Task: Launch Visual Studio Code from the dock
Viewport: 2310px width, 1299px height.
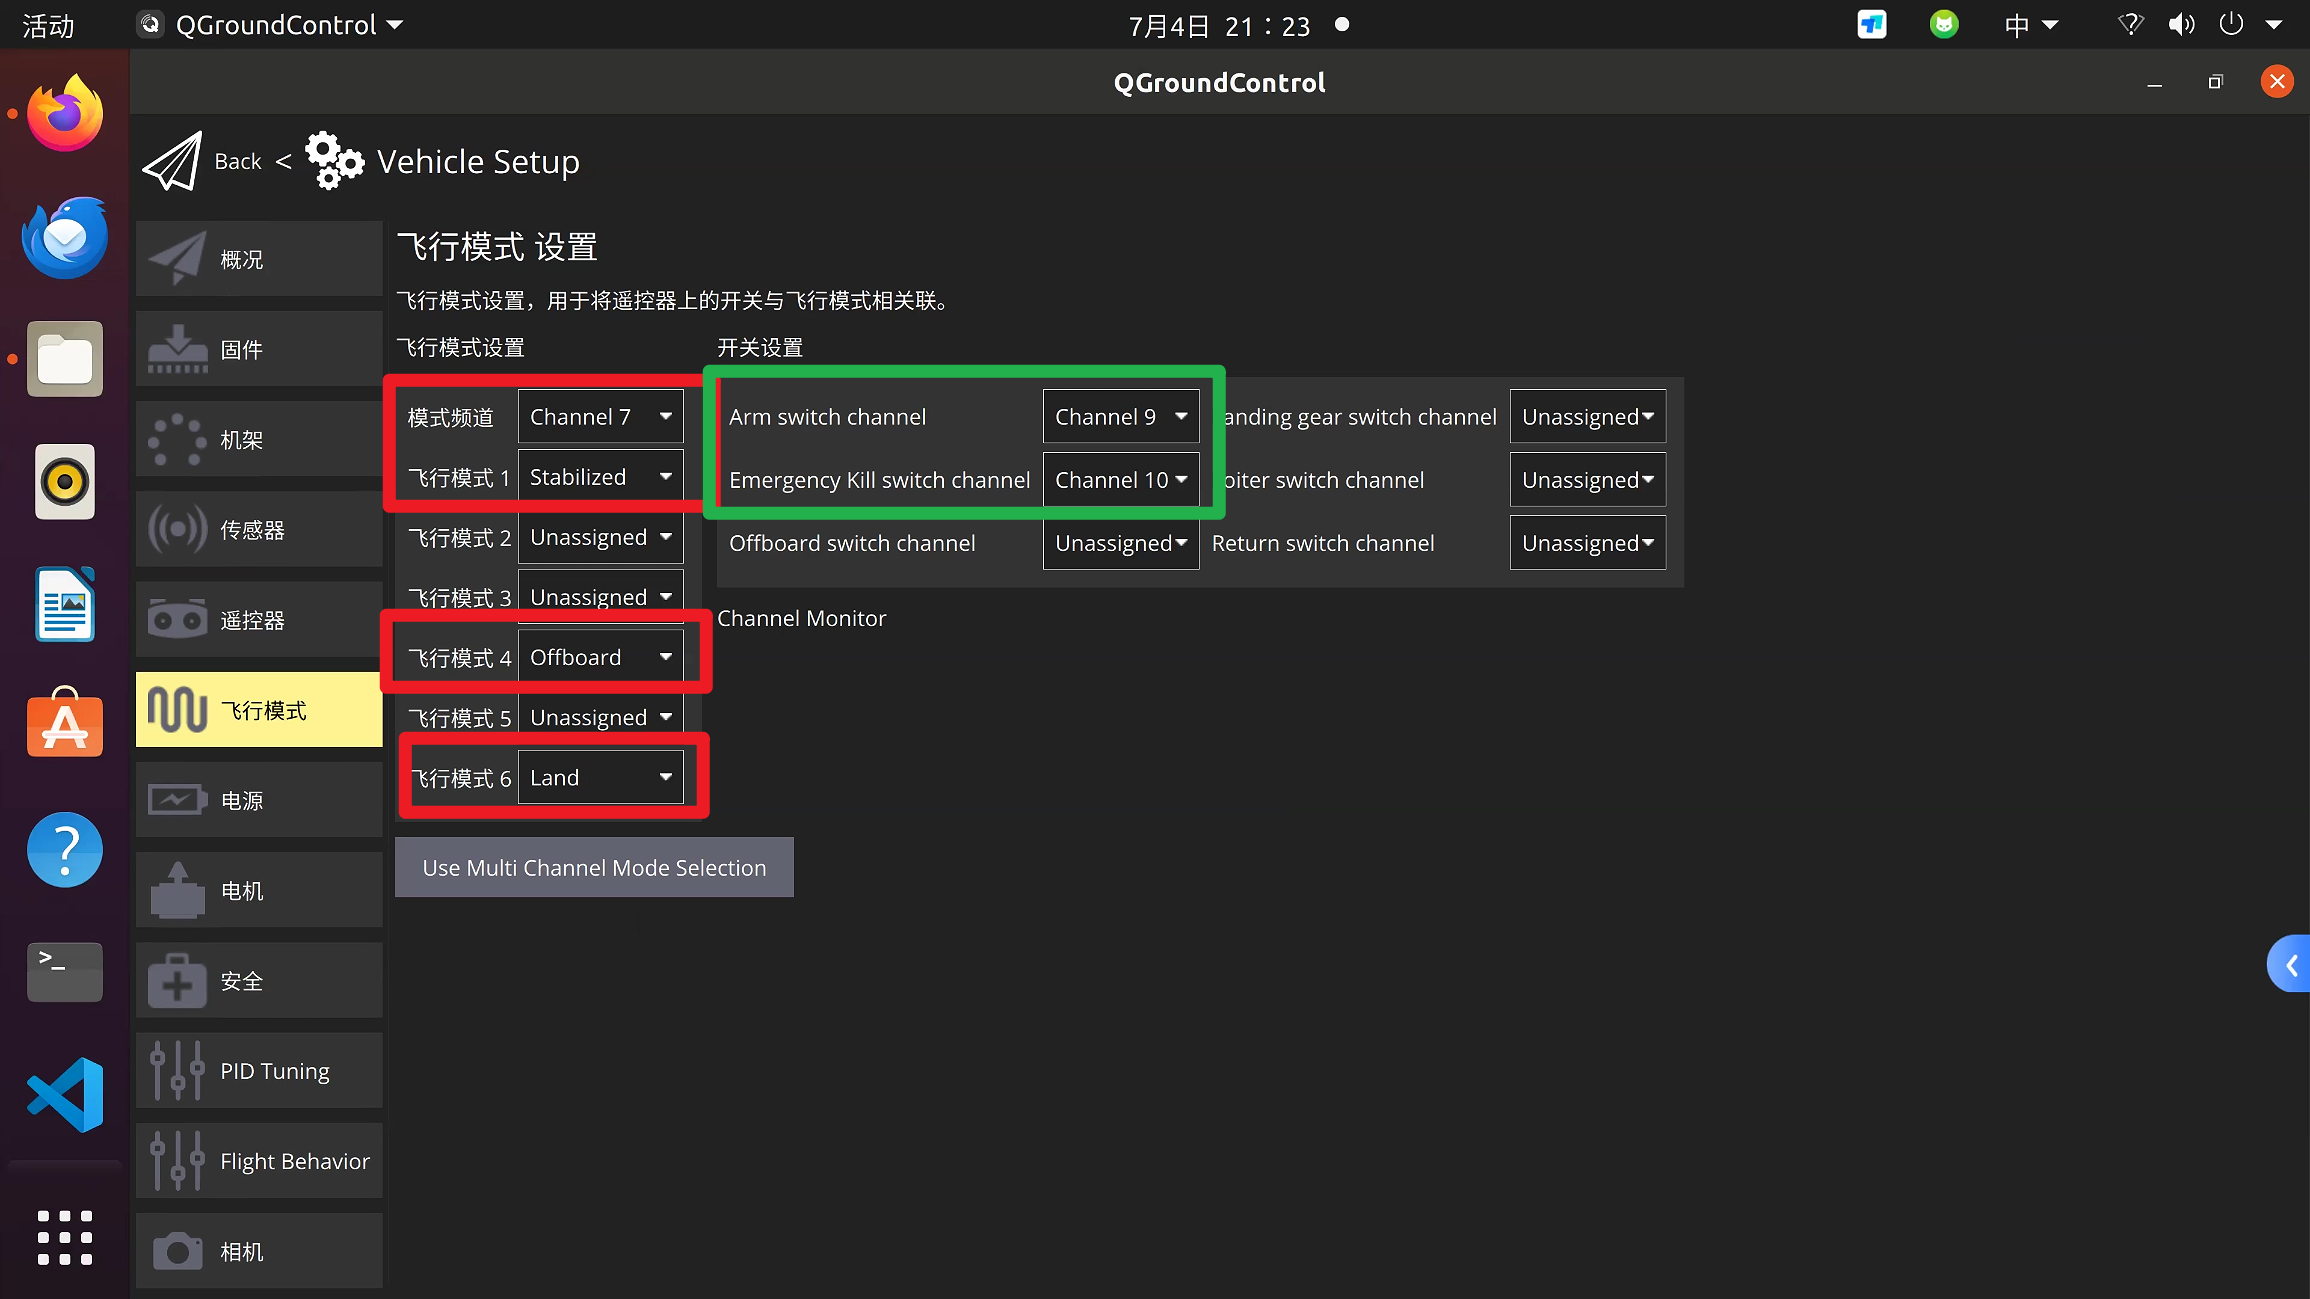Action: click(65, 1094)
